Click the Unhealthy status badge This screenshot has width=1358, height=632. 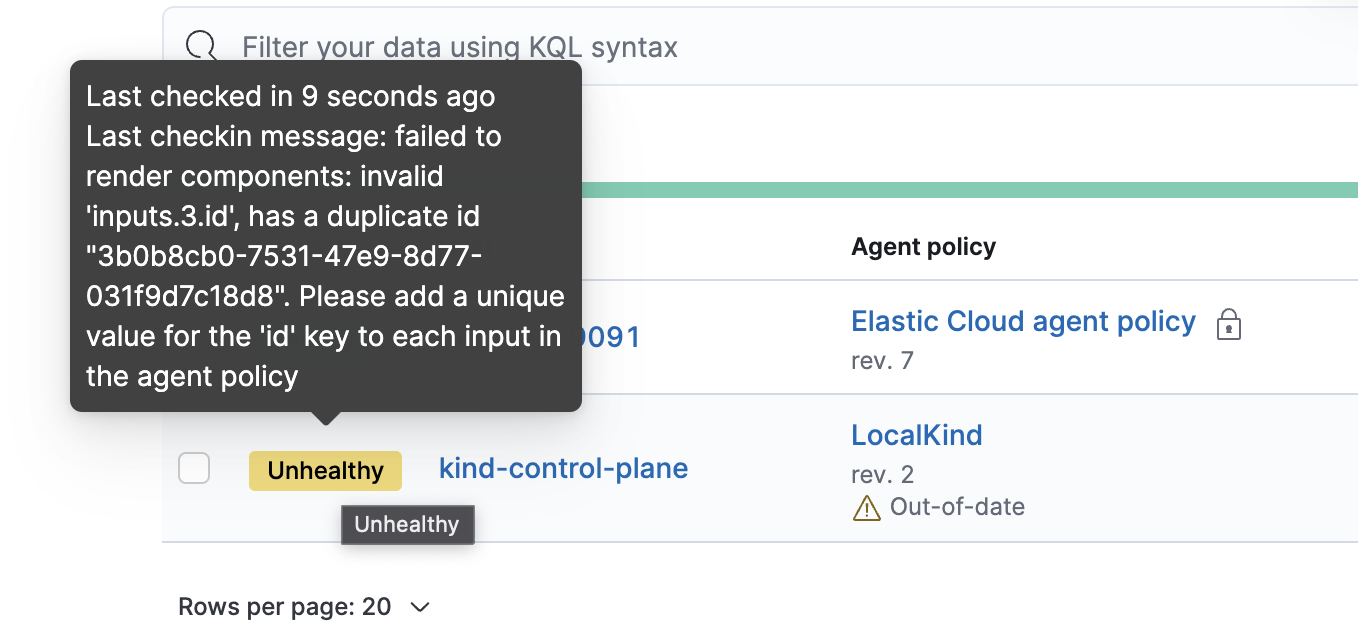click(x=325, y=469)
